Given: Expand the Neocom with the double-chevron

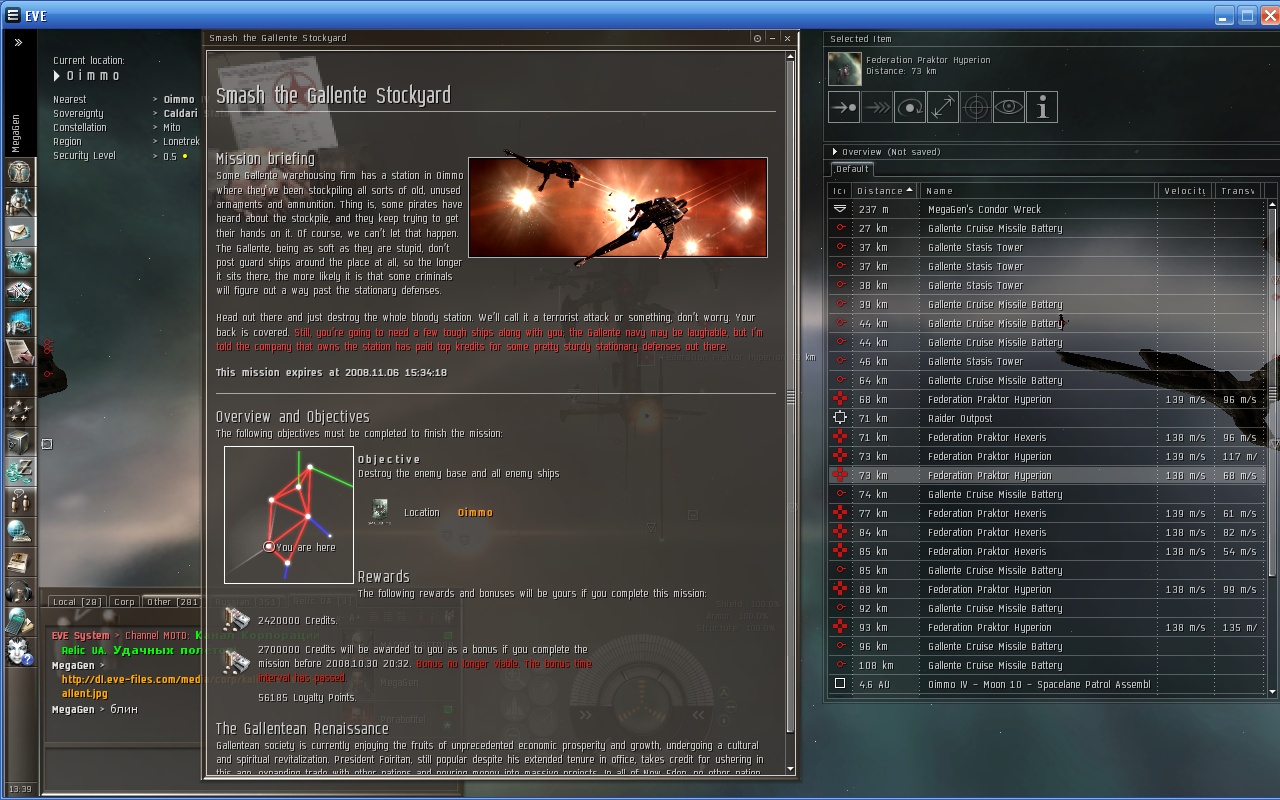Looking at the screenshot, I should [18, 43].
